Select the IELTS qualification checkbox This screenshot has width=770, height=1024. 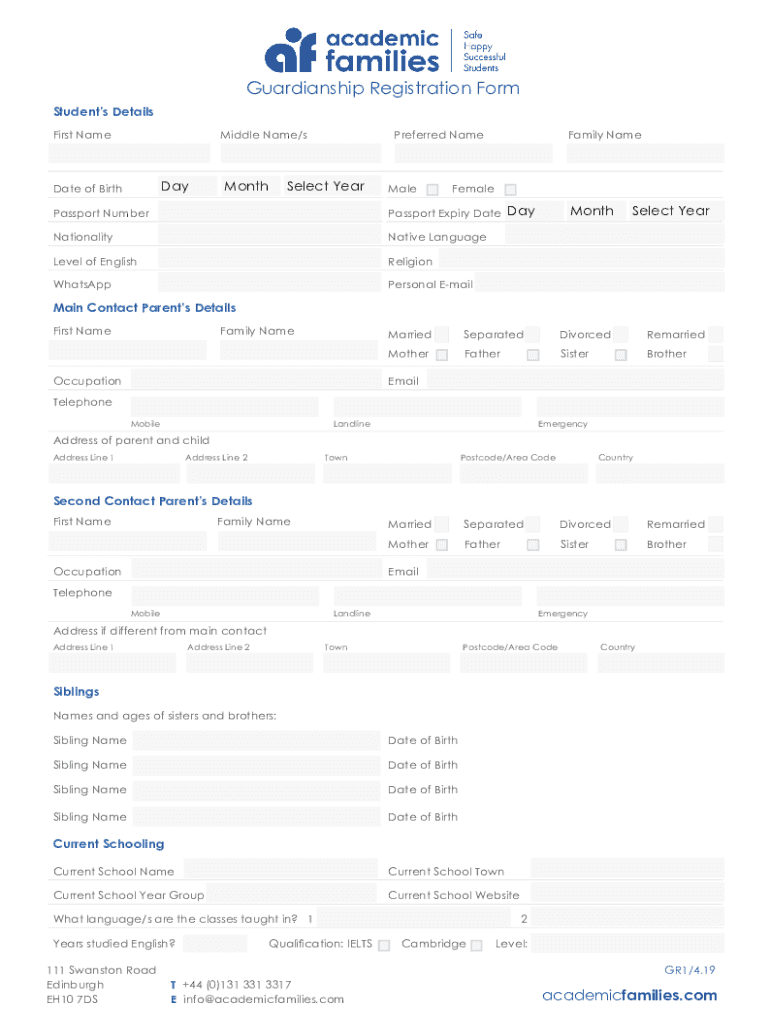(x=384, y=945)
